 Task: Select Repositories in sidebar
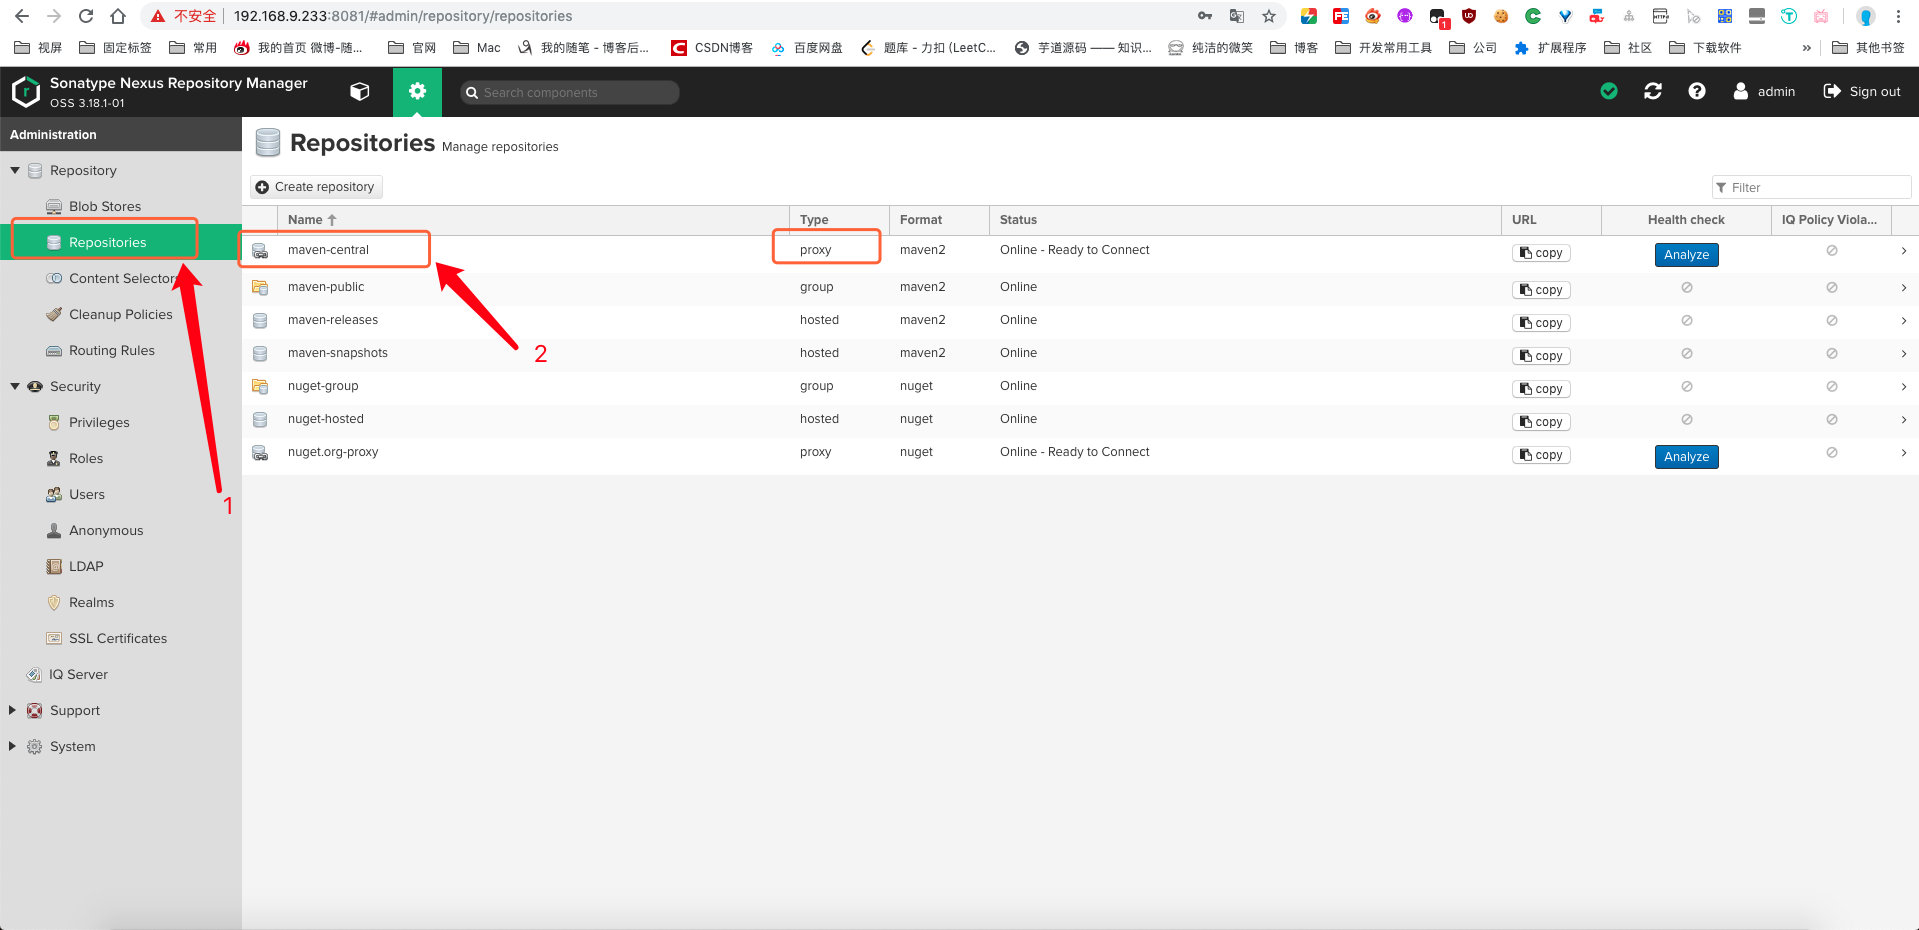click(107, 243)
